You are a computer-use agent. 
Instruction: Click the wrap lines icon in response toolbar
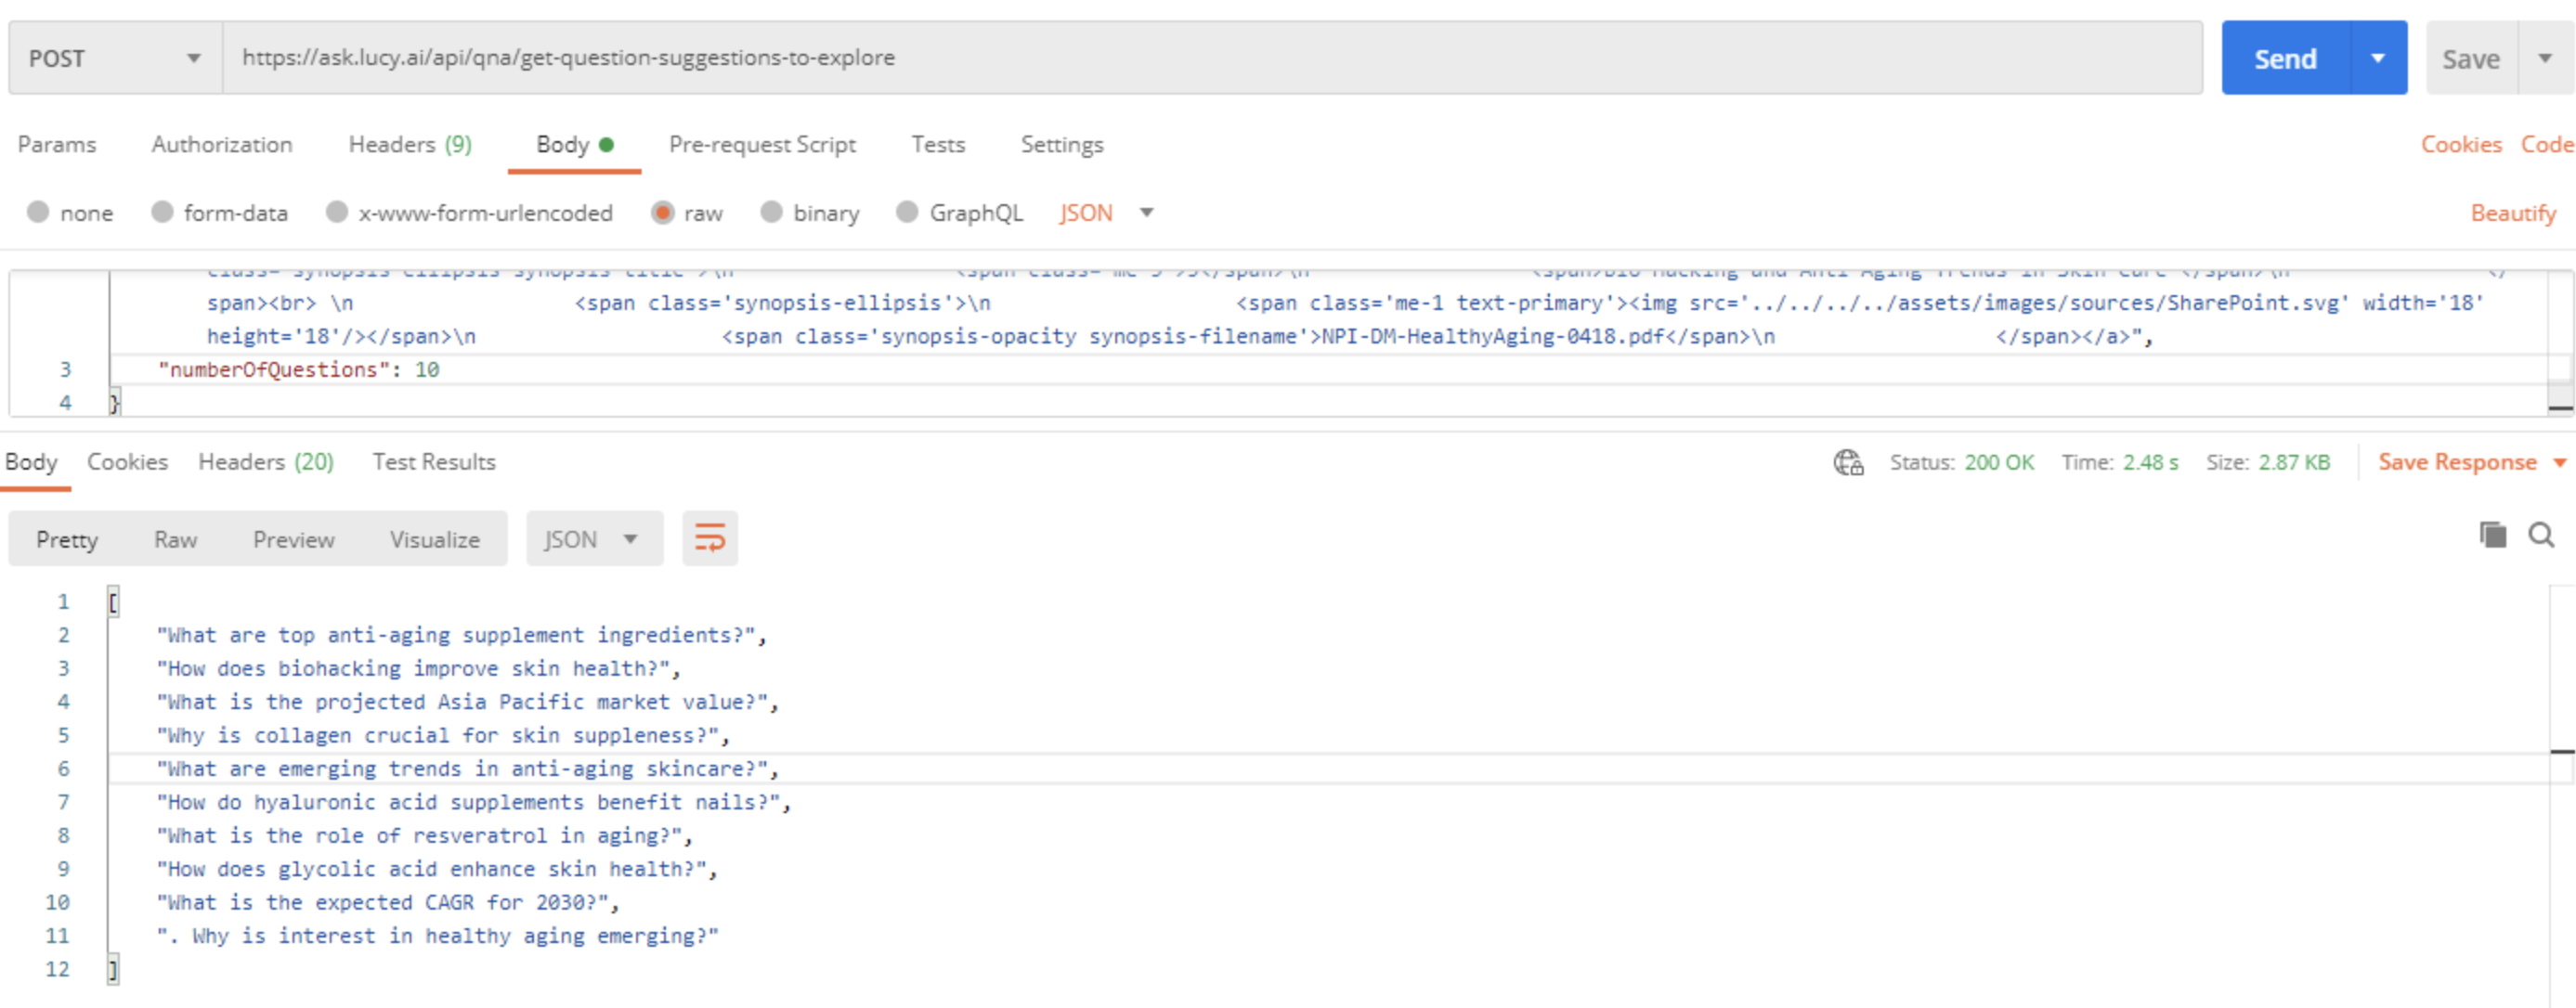pos(709,538)
